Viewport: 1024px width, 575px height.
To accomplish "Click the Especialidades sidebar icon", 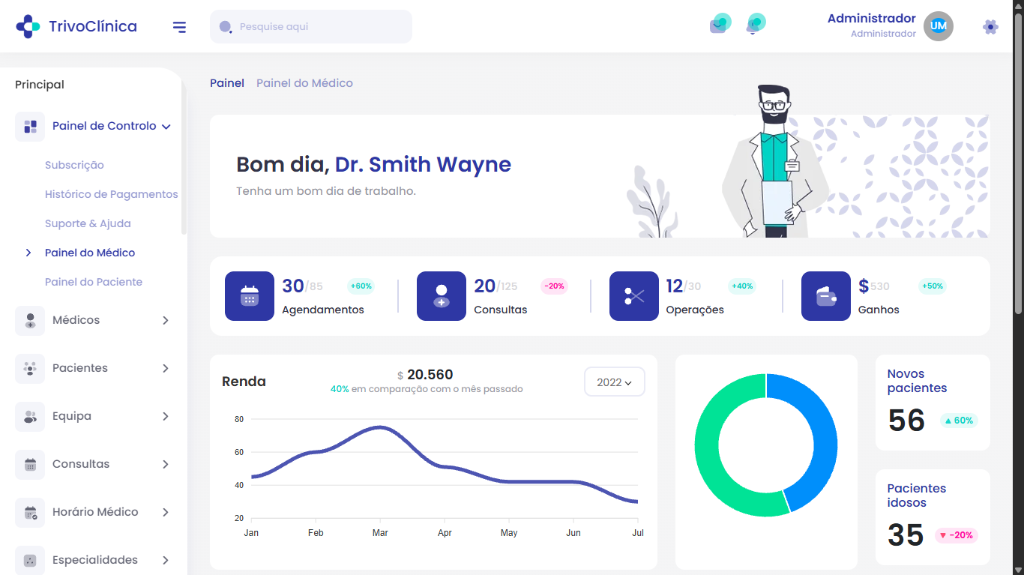I will (30, 560).
